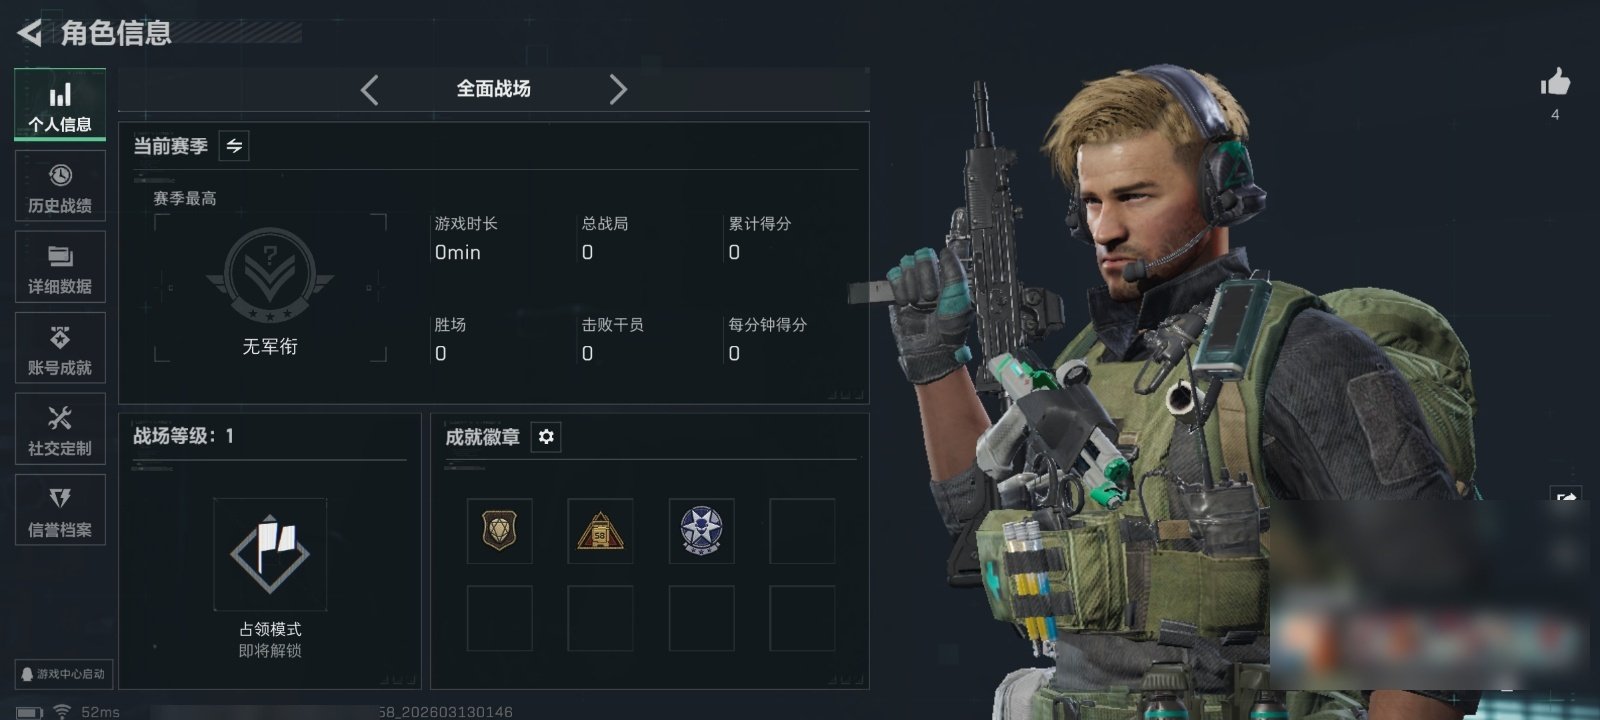Image resolution: width=1600 pixels, height=720 pixels.
Task: Select the 详细数据 sidebar icon
Action: tap(60, 267)
